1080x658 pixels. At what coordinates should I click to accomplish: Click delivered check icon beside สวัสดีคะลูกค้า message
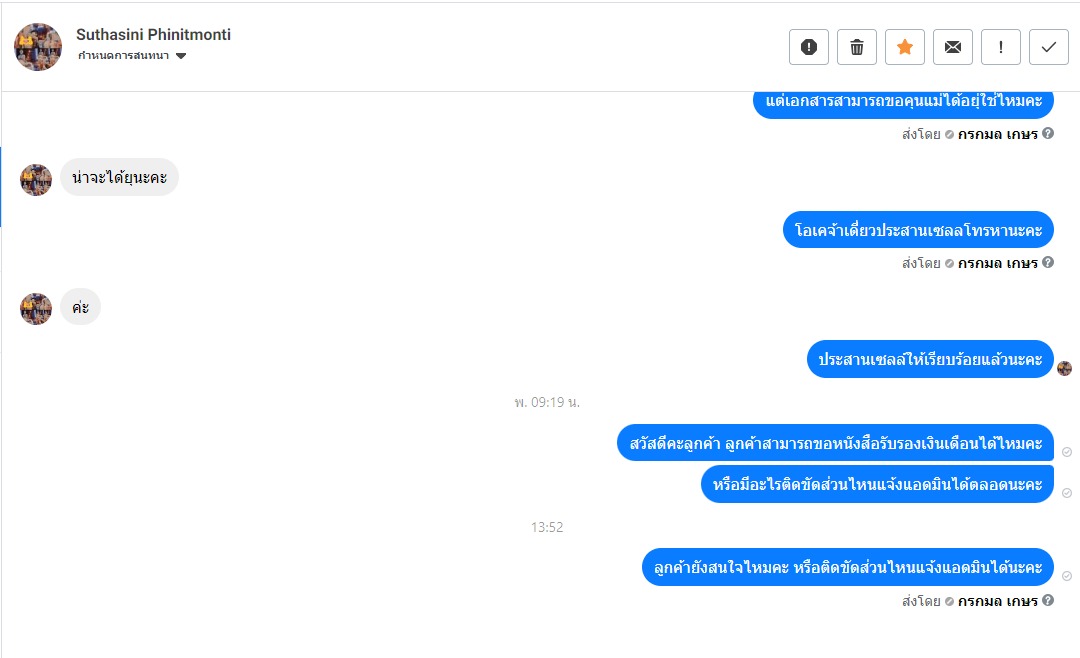point(1066,452)
